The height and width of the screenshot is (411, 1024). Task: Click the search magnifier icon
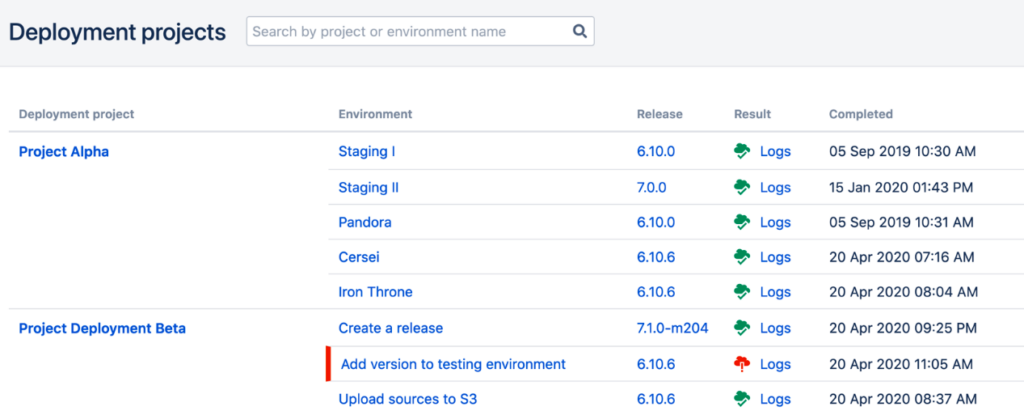579,31
